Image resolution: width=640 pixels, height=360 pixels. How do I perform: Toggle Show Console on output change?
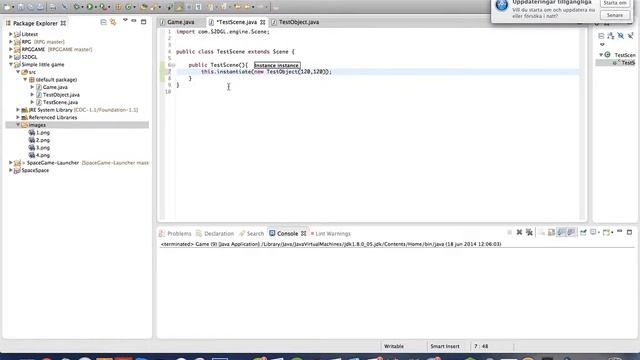pos(562,232)
